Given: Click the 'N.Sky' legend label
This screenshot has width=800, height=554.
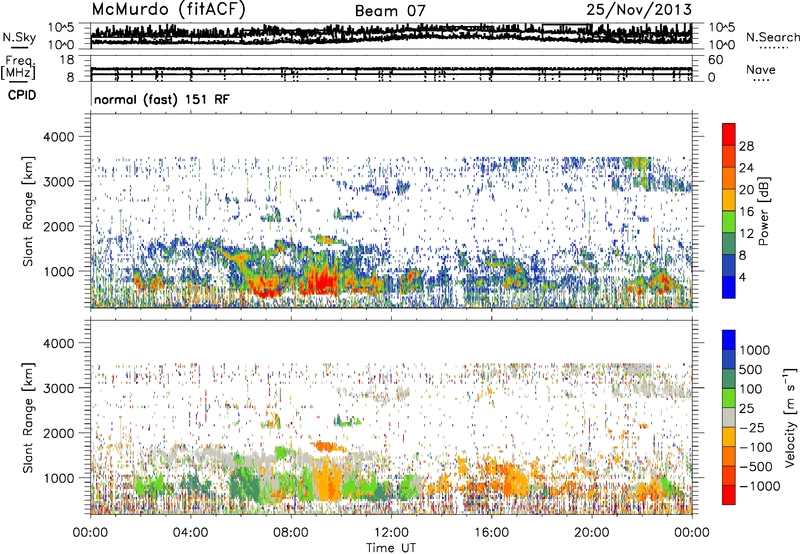Looking at the screenshot, I should (19, 37).
